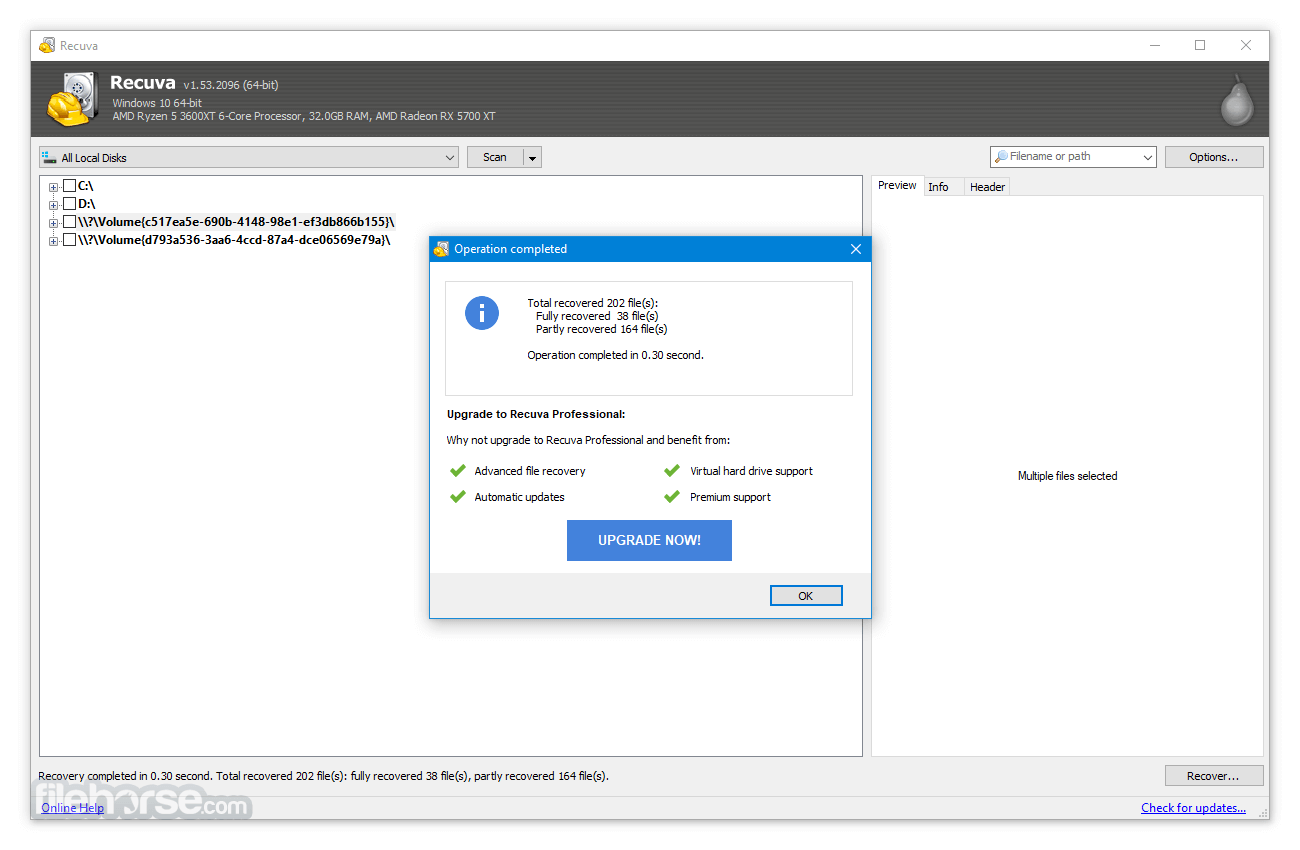Click "Operation completed in 0.30 second." text
This screenshot has width=1300, height=850.
tap(615, 355)
